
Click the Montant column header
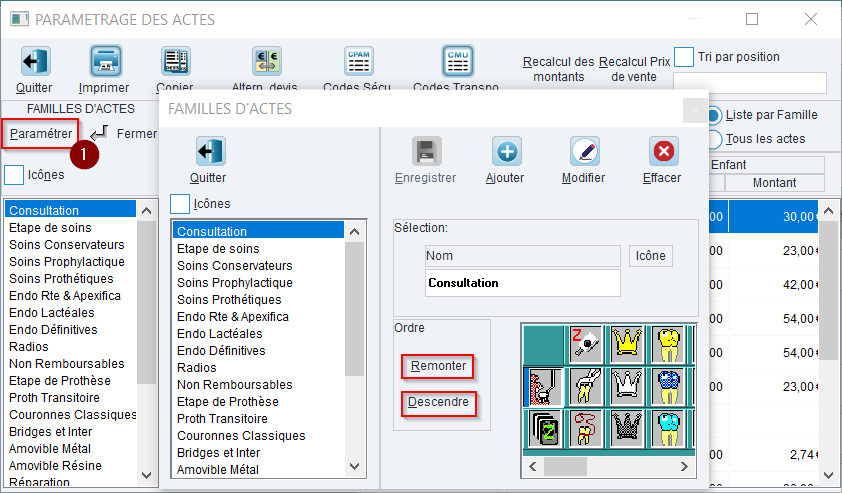click(x=774, y=183)
